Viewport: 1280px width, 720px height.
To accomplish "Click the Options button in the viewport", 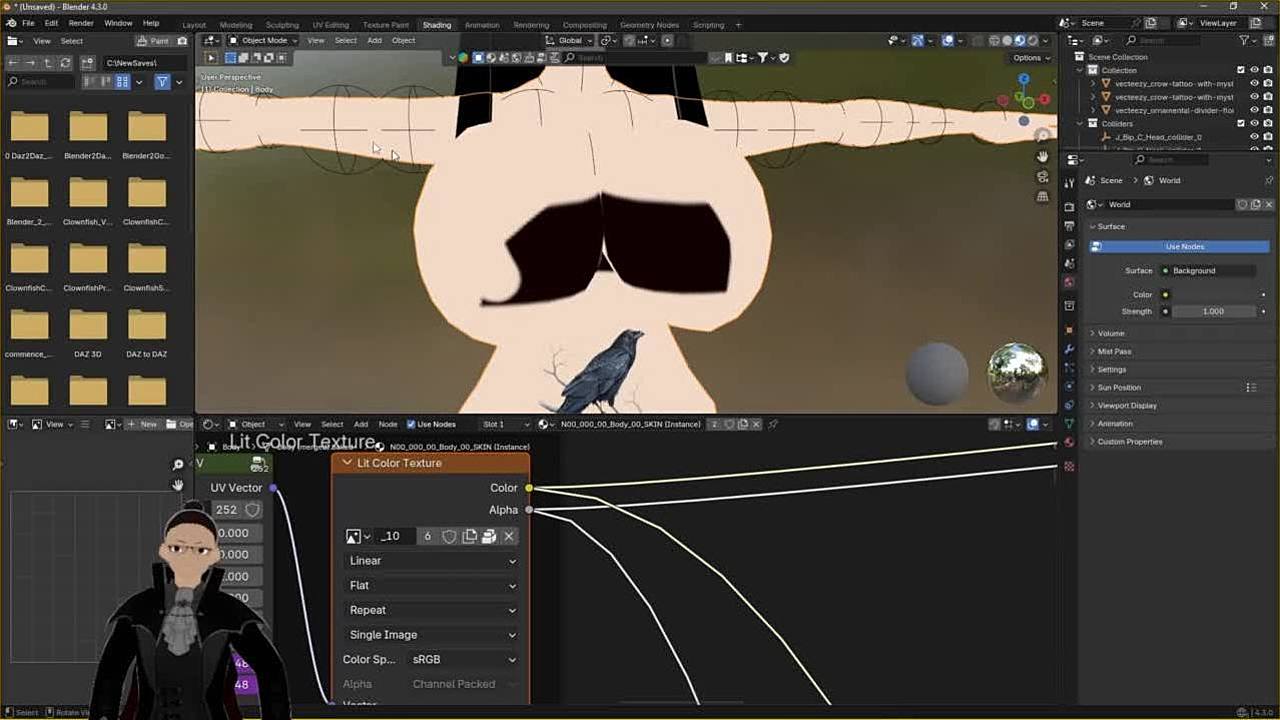I will click(1027, 58).
